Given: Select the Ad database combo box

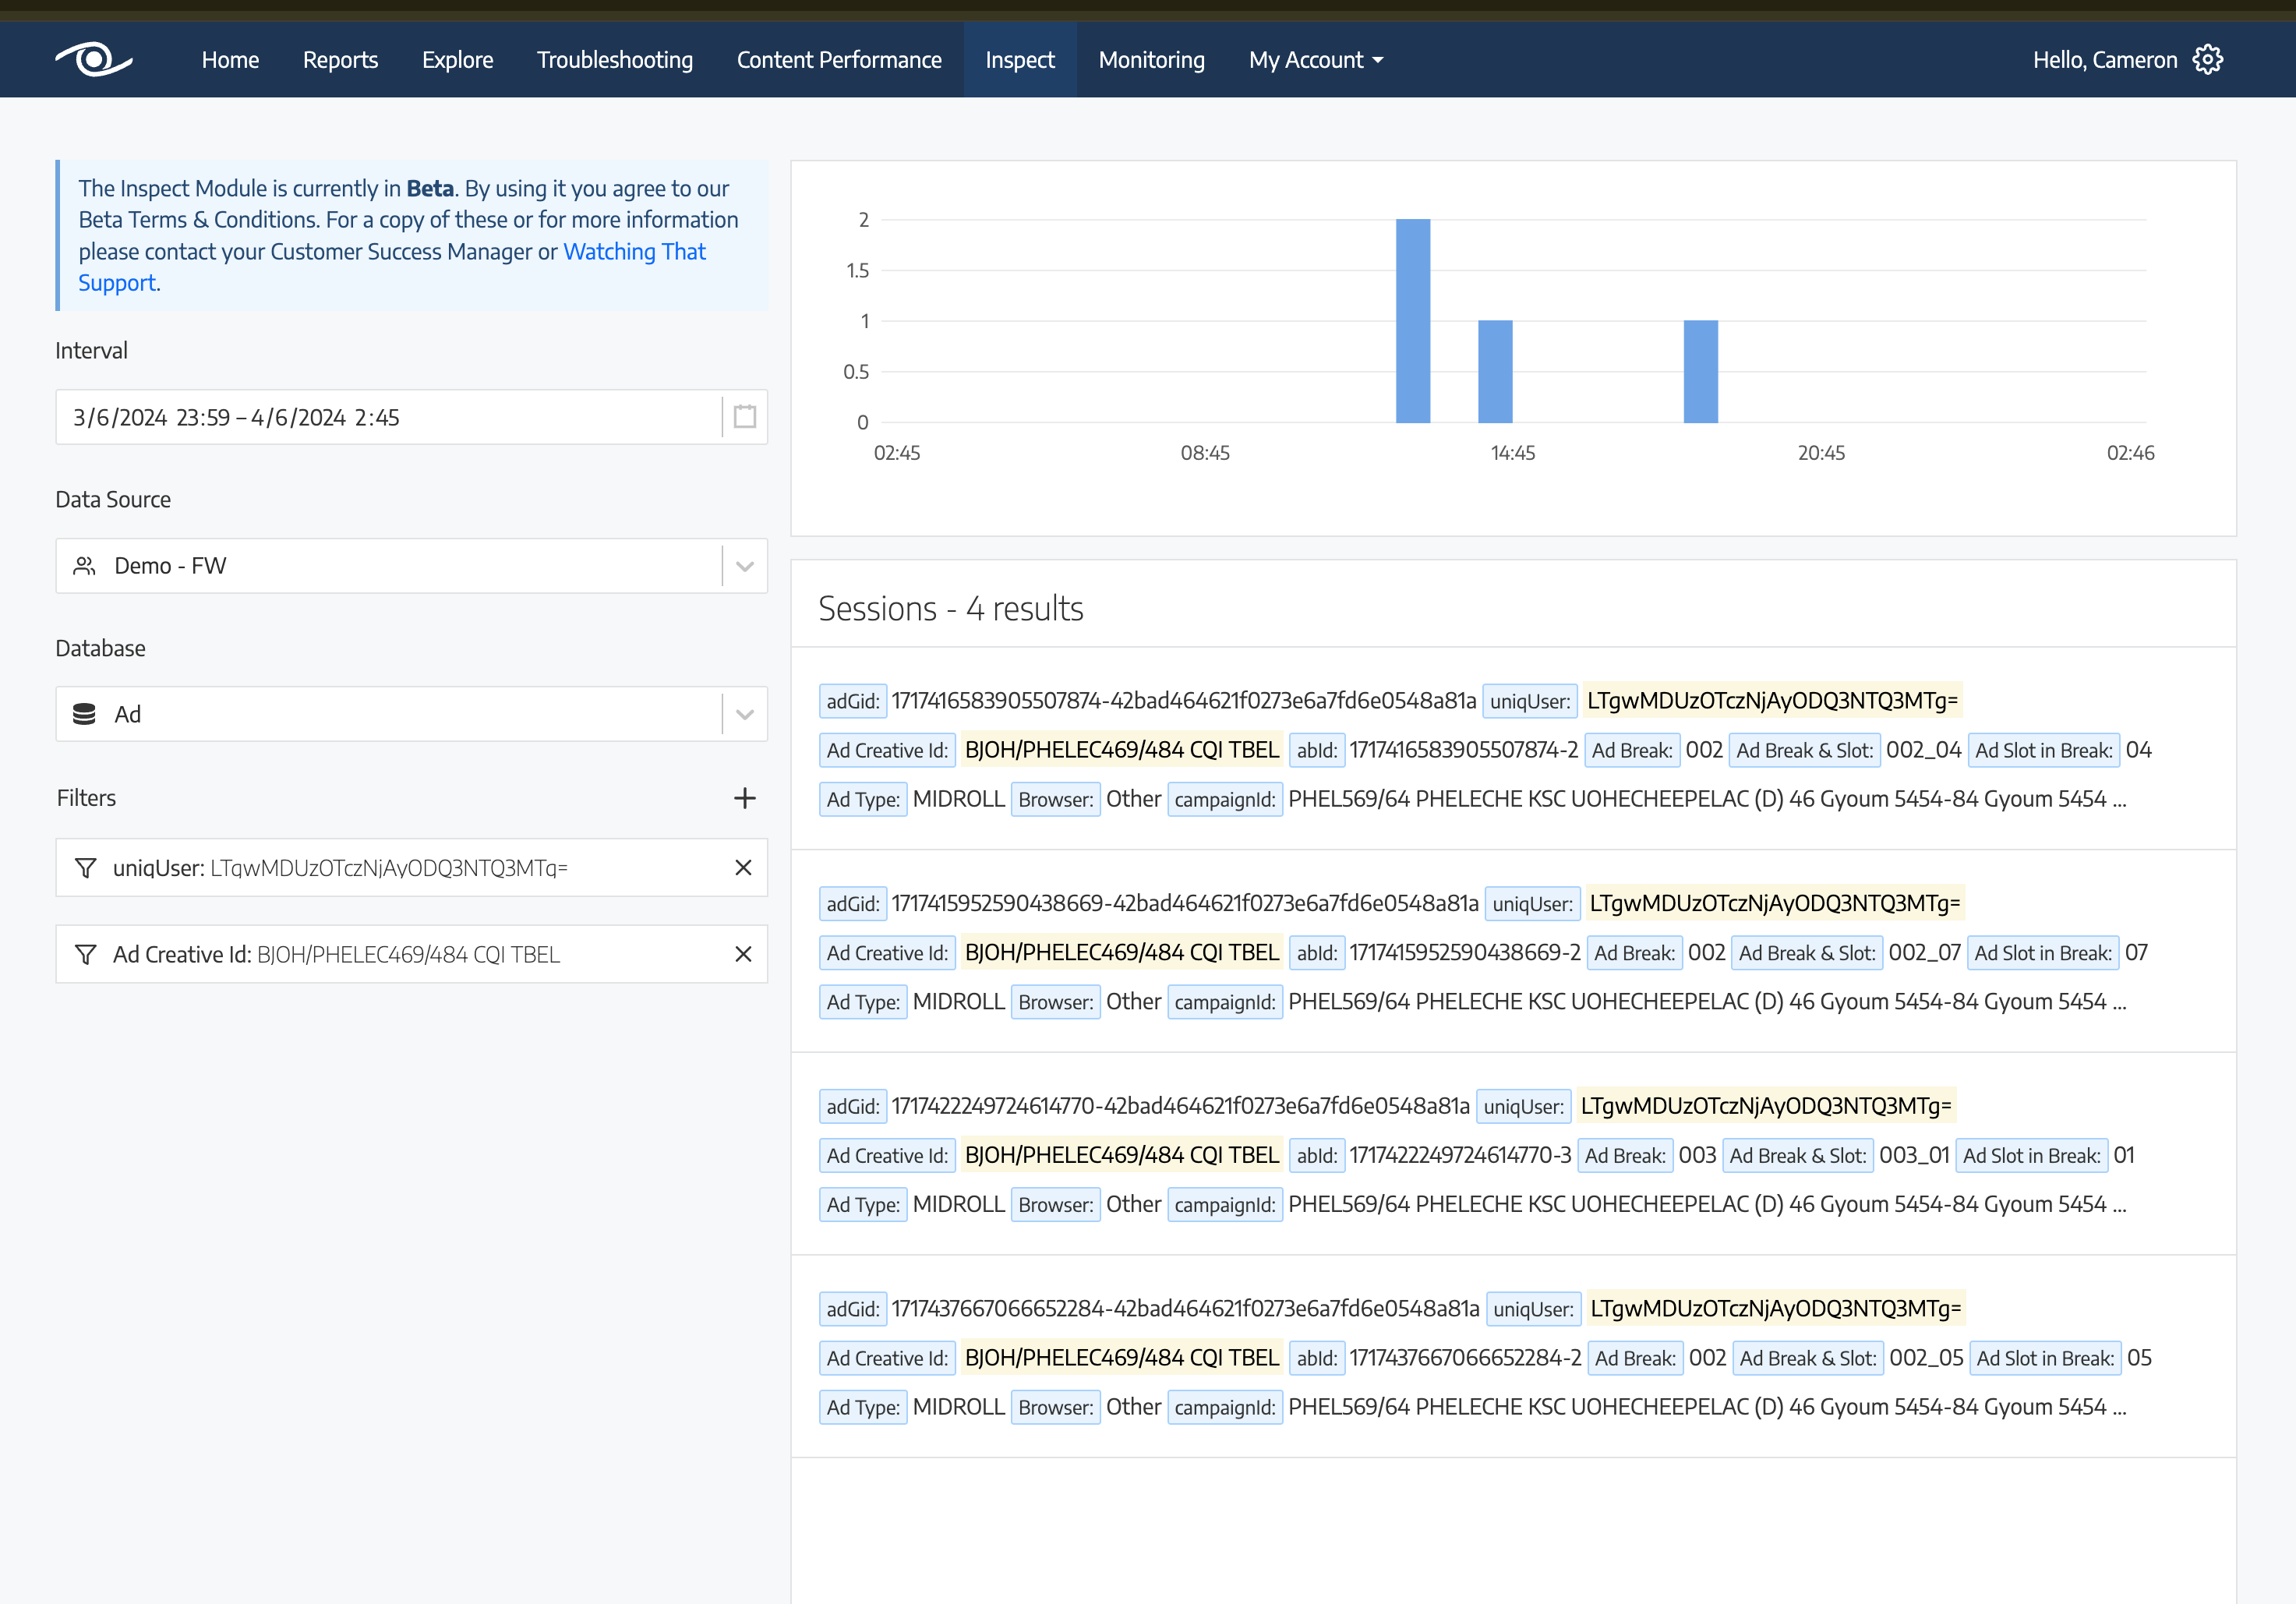Looking at the screenshot, I should pyautogui.click(x=411, y=714).
